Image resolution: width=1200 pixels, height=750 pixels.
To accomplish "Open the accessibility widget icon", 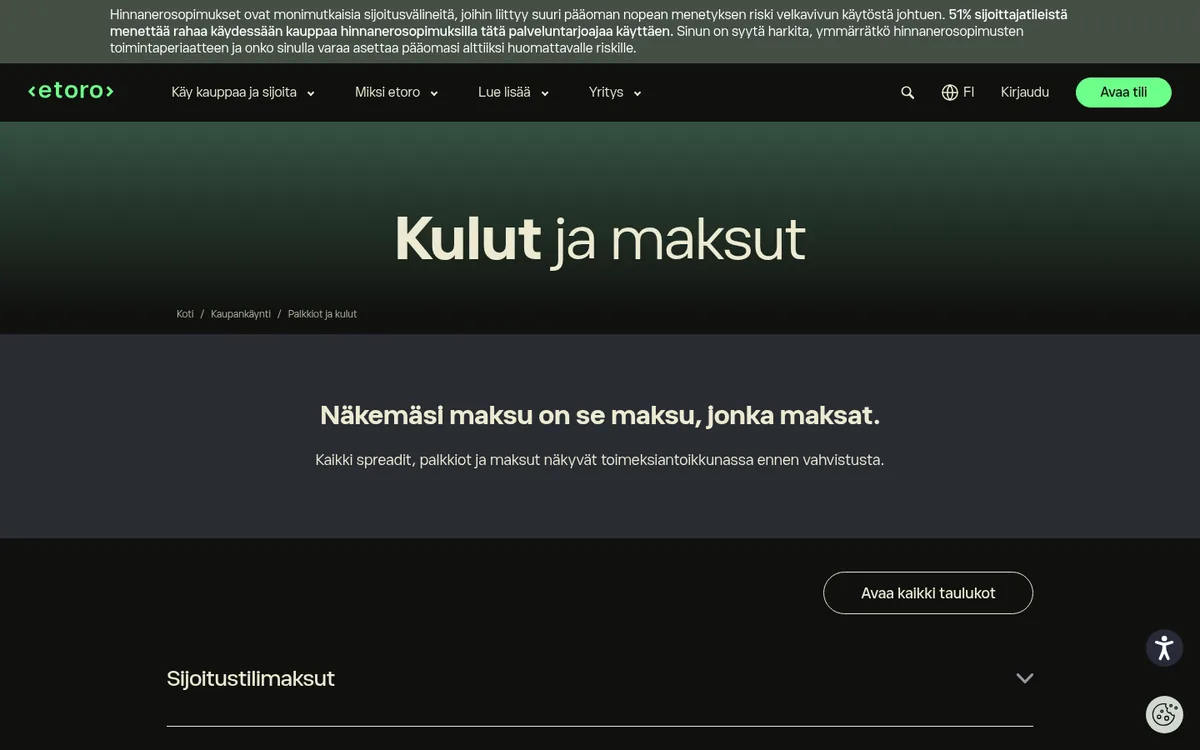I will pyautogui.click(x=1164, y=648).
